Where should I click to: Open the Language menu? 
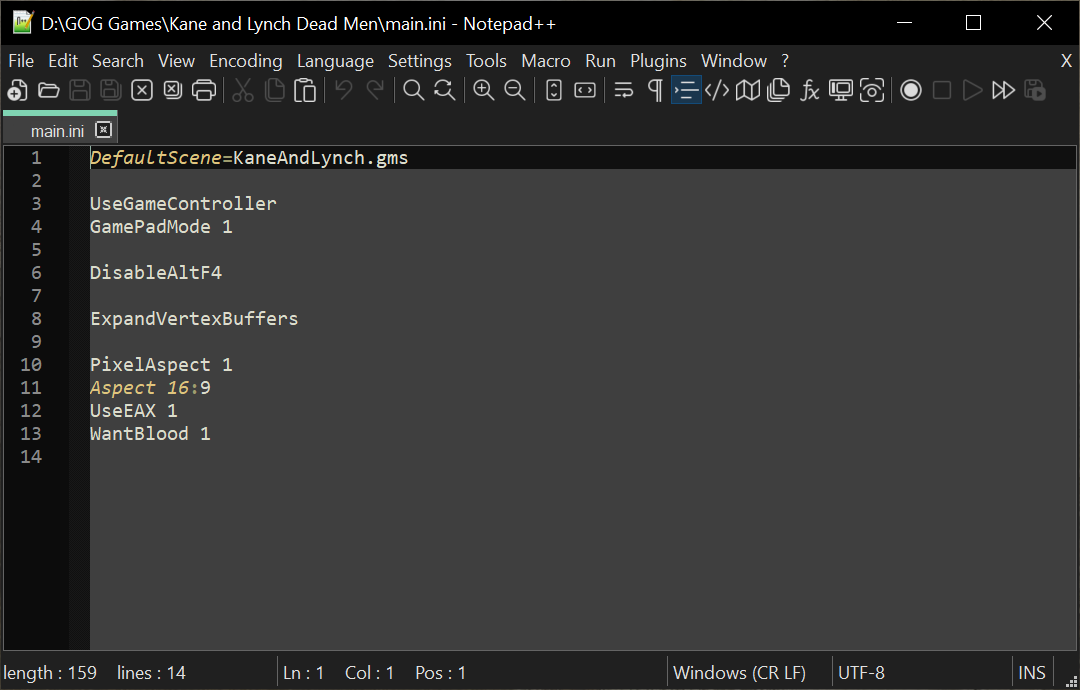(x=335, y=61)
